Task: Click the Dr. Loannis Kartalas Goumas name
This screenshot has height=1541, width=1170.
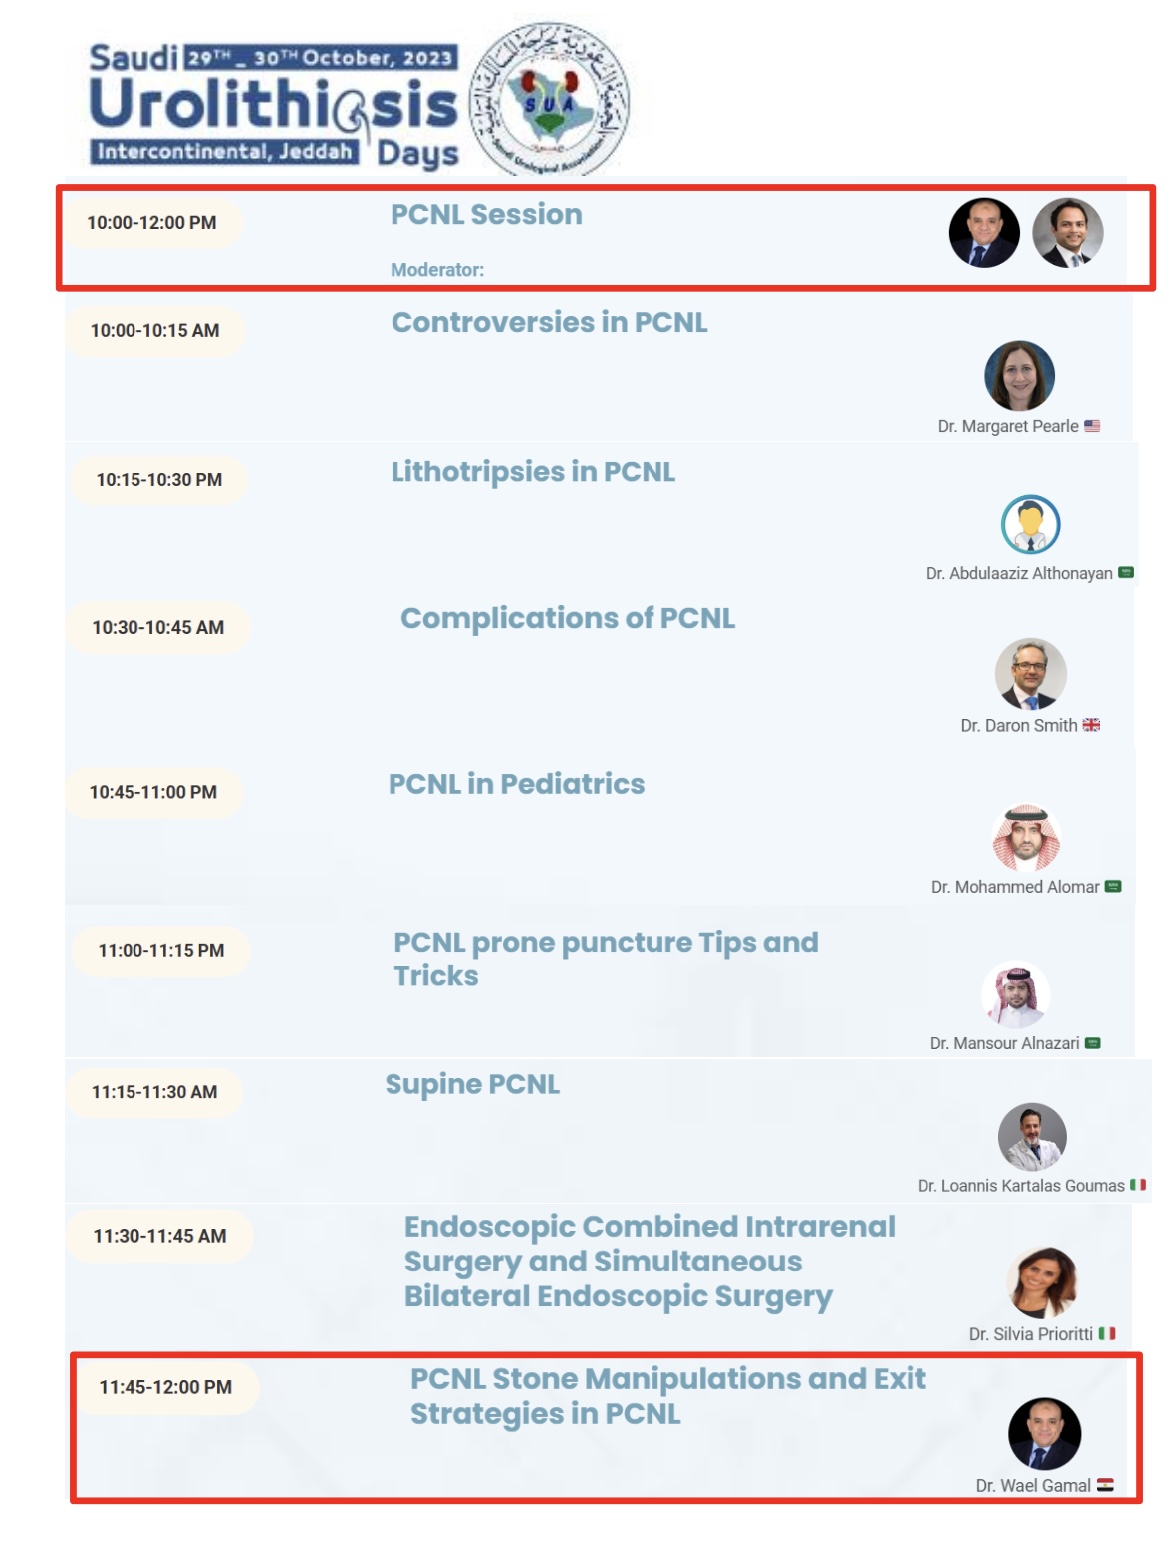Action: pos(1021,1186)
